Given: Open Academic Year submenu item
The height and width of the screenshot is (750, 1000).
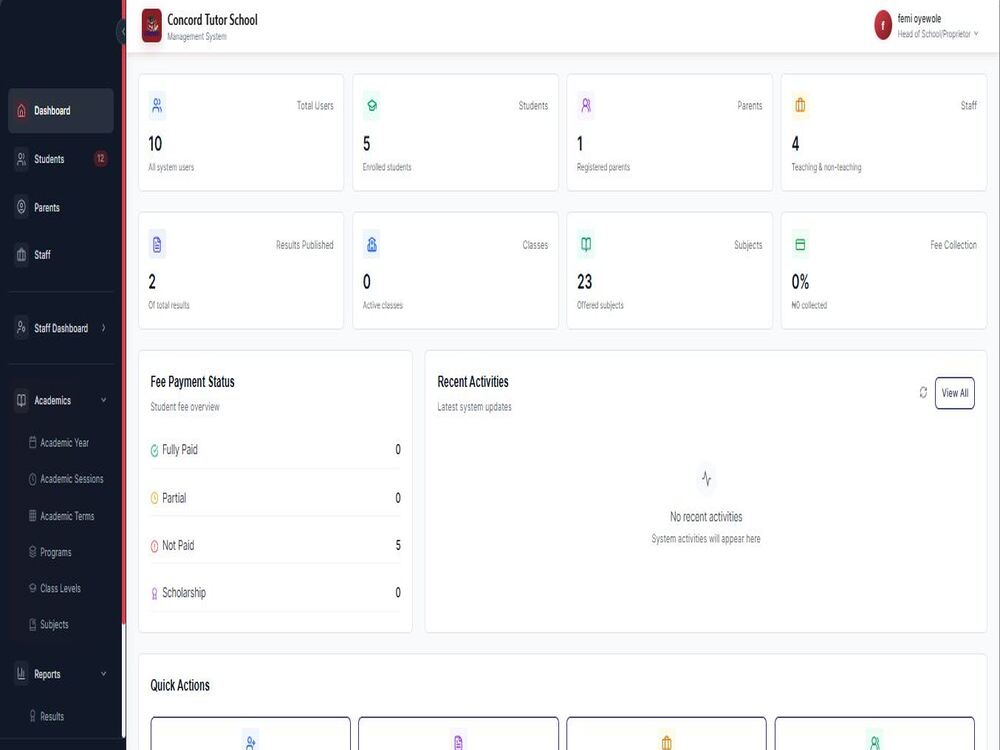Looking at the screenshot, I should 64,443.
